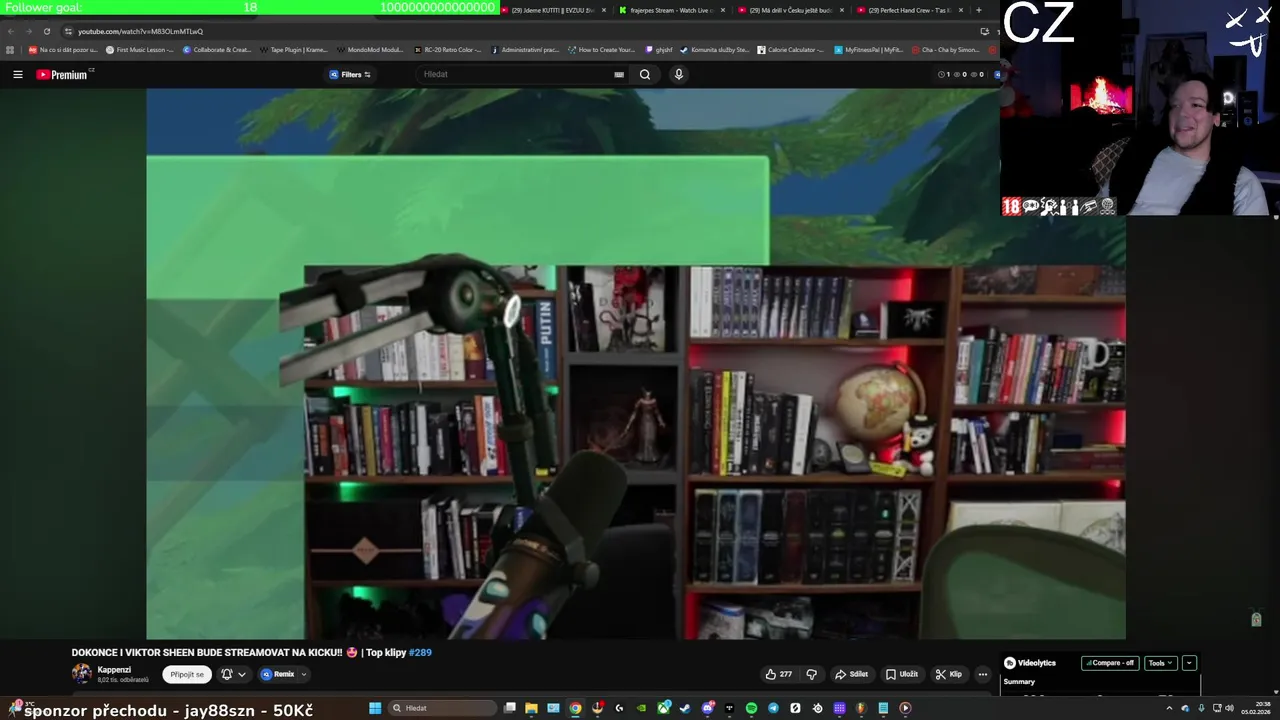Open Google Chrome taskbar icon
Screen dimensions: 1280x720
coord(575,708)
